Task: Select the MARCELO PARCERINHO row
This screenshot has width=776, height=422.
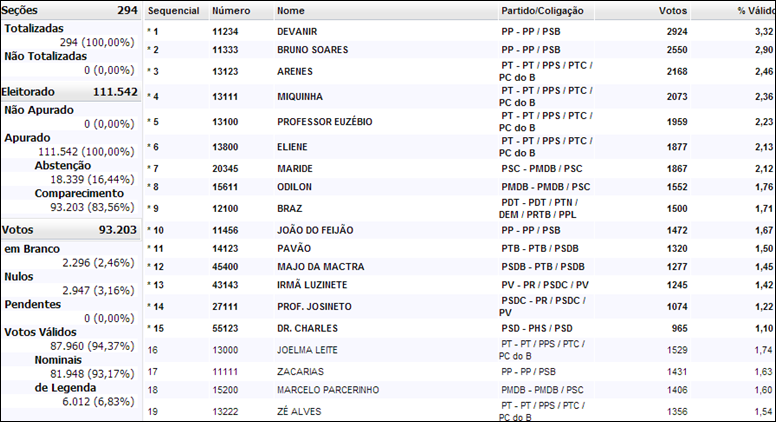Action: [460, 390]
